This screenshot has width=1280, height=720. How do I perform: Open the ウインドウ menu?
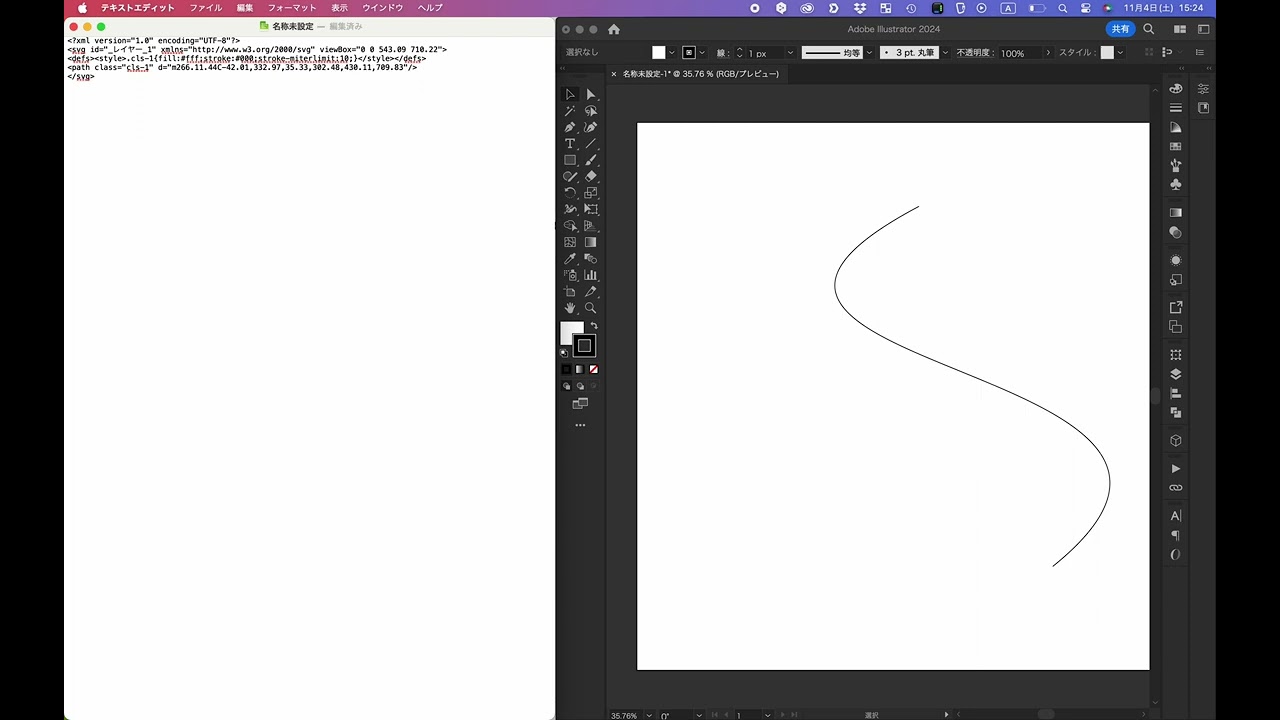[382, 8]
